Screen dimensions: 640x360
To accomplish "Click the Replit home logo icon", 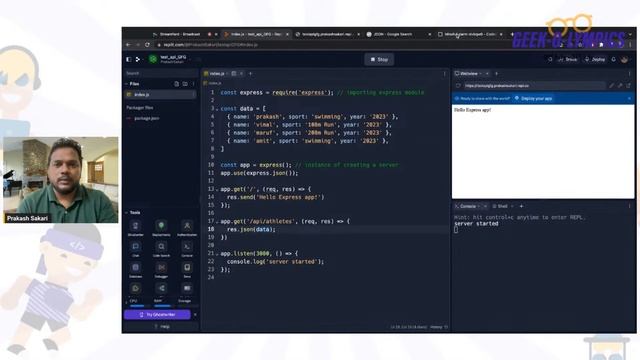I will click(138, 60).
